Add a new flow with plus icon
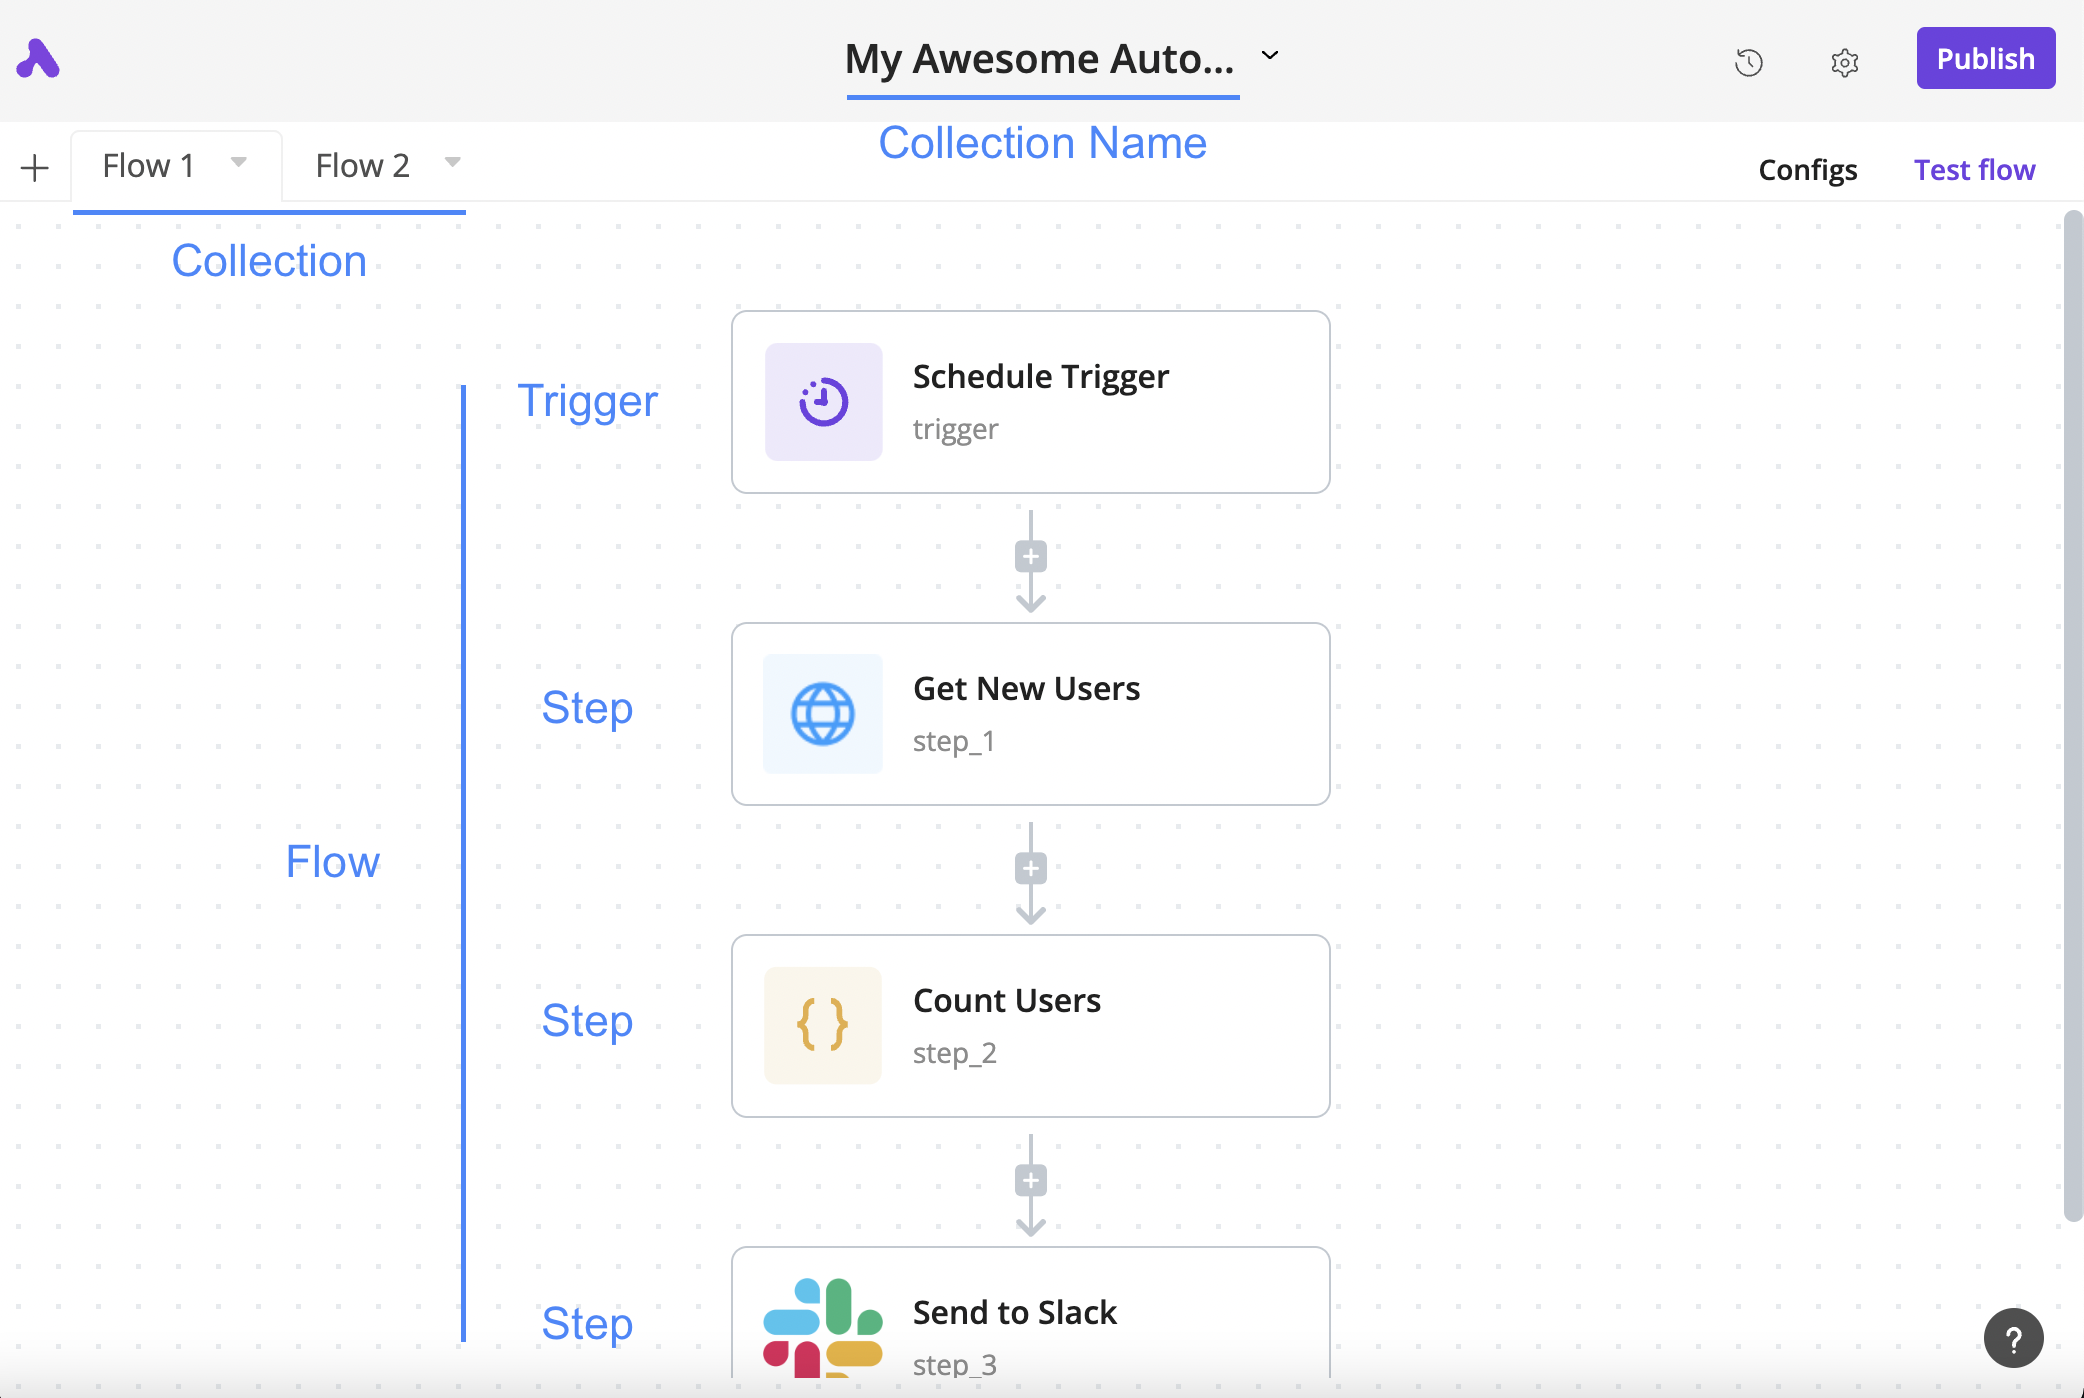Image resolution: width=2084 pixels, height=1398 pixels. pyautogui.click(x=35, y=167)
